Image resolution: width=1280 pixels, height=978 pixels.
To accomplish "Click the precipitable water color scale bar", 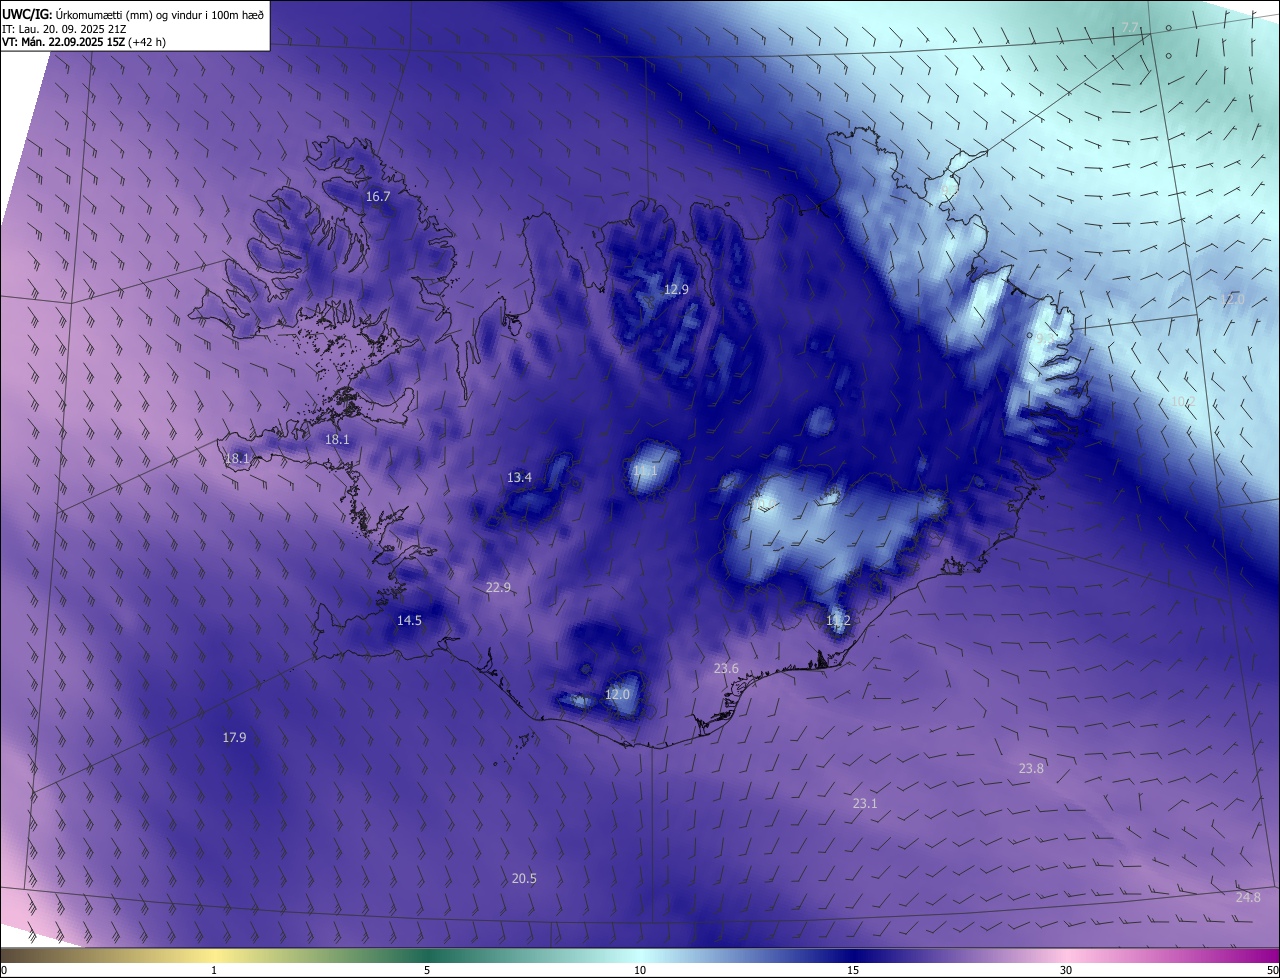I will (x=640, y=956).
